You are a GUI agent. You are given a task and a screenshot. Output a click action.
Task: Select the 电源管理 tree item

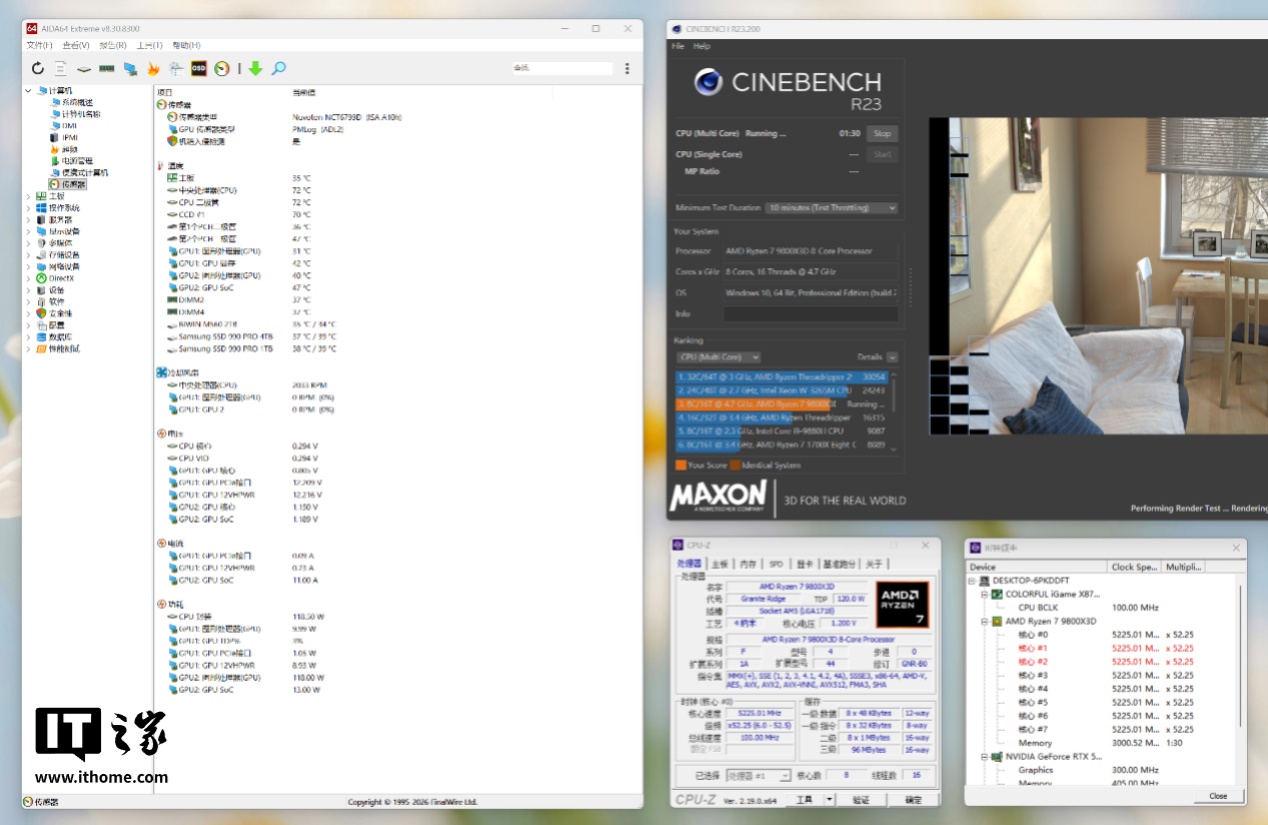(71, 161)
